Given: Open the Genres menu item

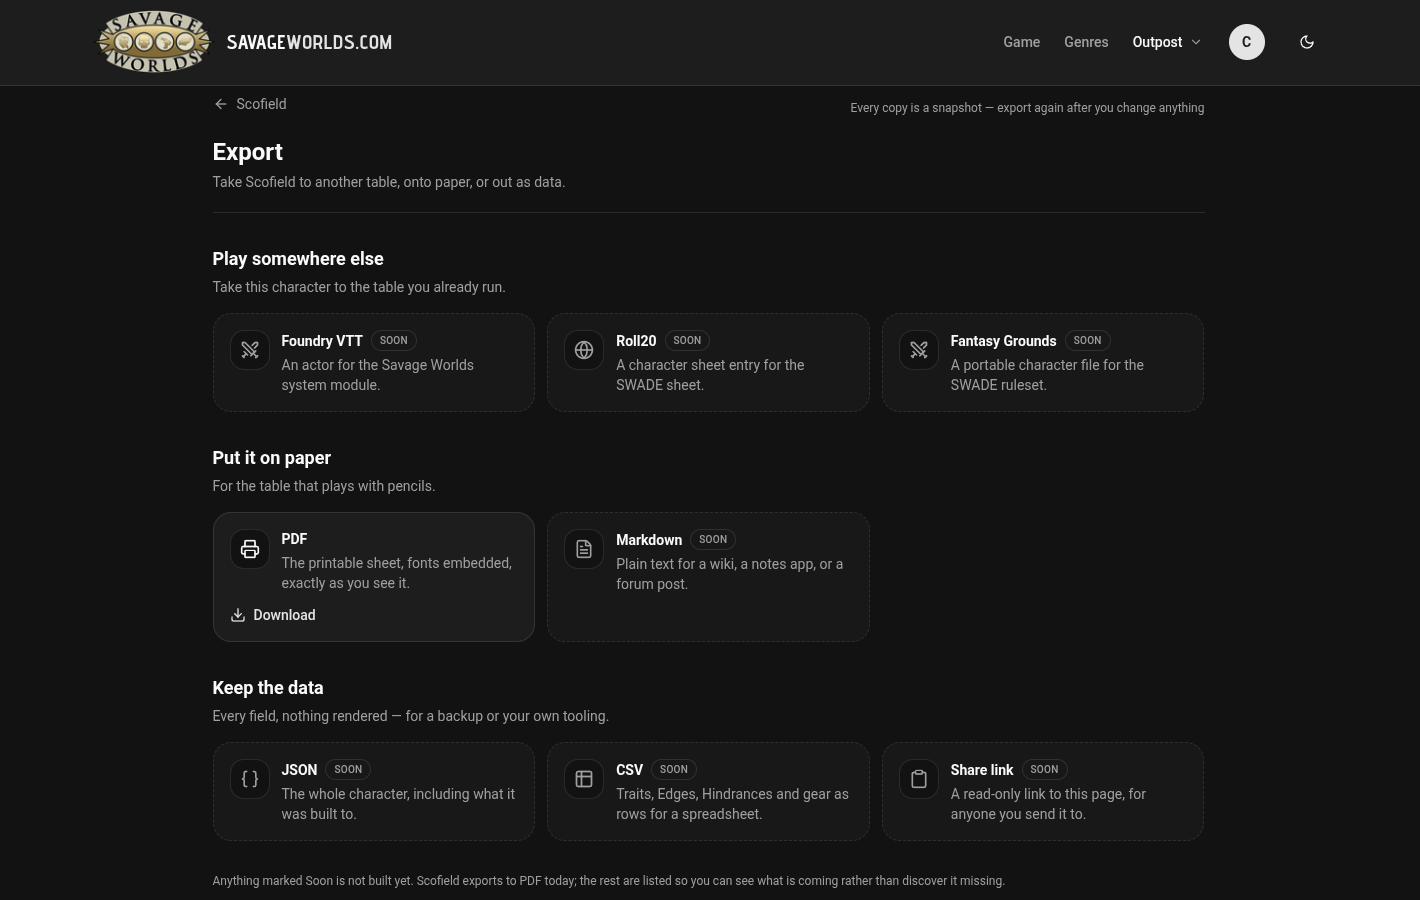Looking at the screenshot, I should pos(1086,42).
